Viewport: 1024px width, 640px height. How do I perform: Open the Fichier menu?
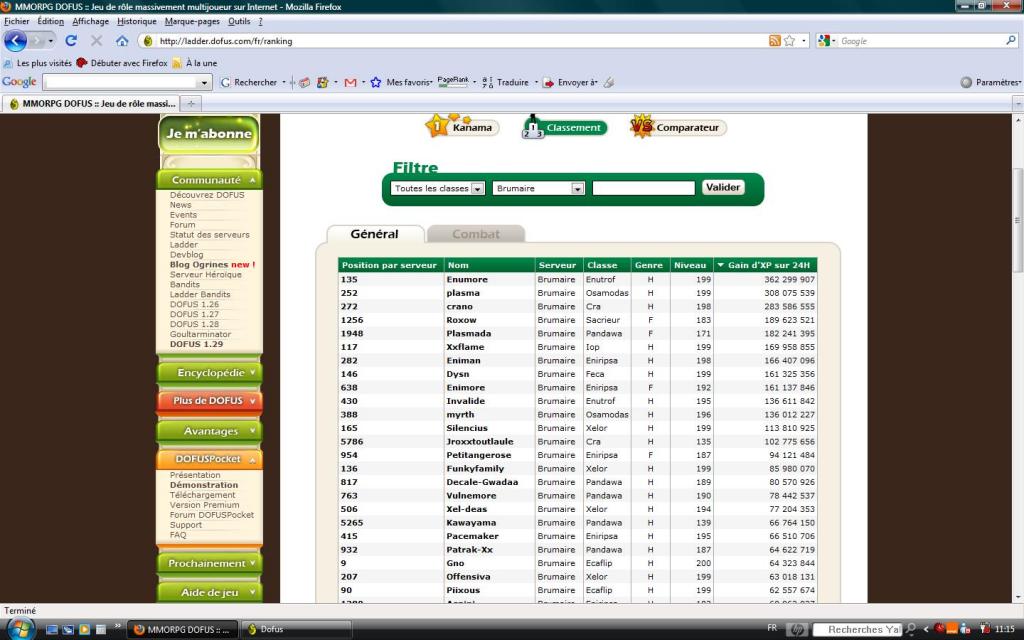16,22
